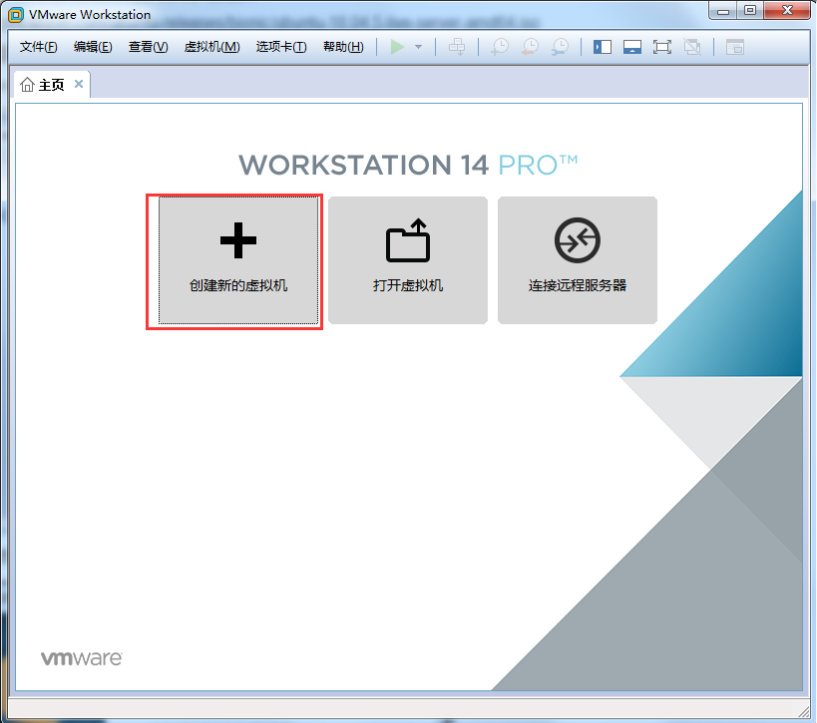Toggle the library sidebar panel icon

click(x=602, y=47)
